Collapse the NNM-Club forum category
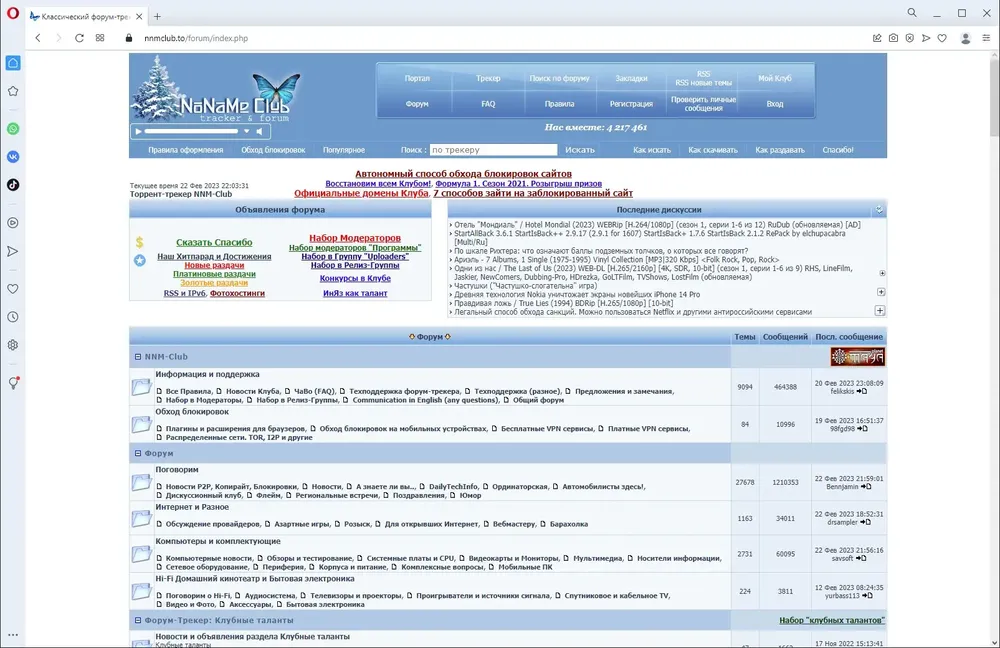The image size is (1000, 648). click(x=138, y=357)
